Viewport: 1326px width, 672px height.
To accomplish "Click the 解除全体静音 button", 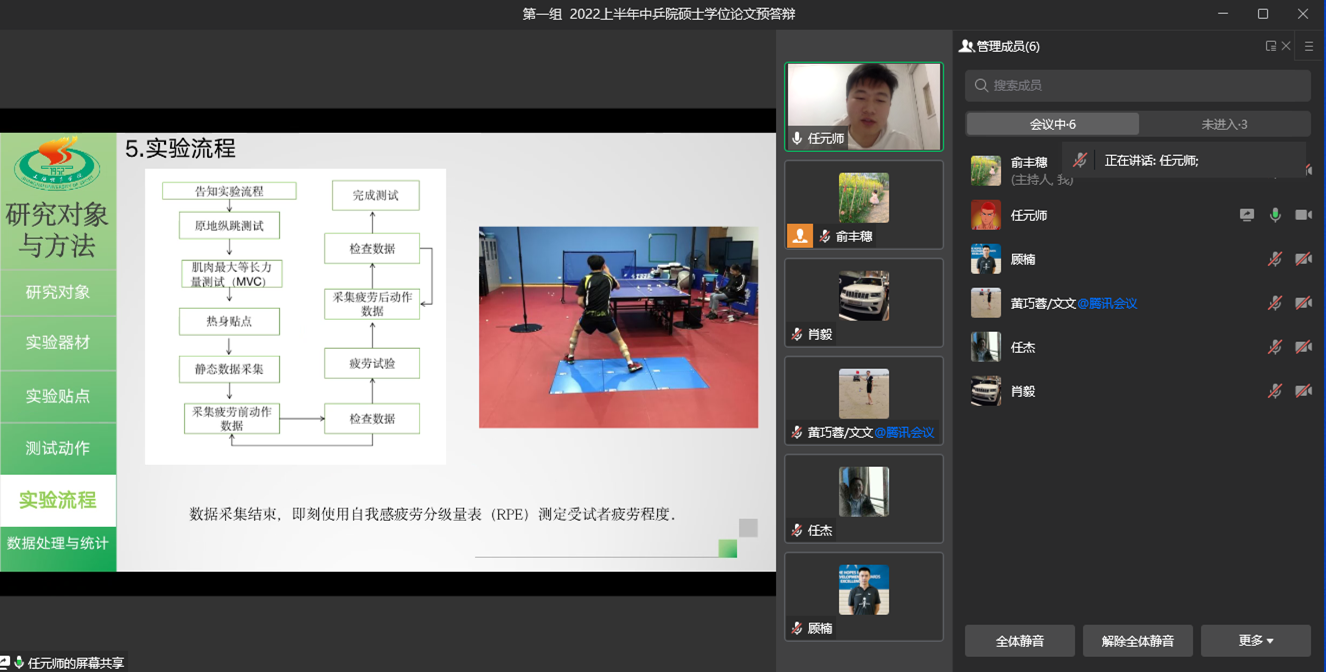I will pos(1137,641).
